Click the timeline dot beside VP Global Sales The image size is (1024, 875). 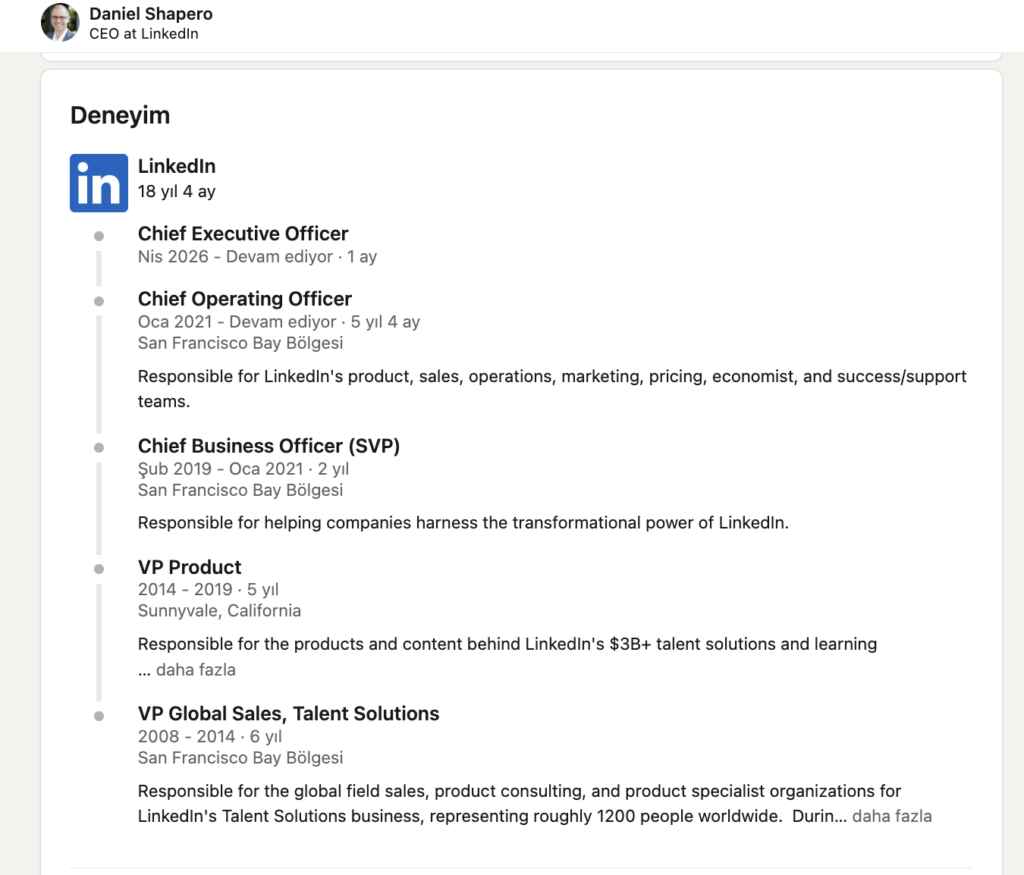tap(98, 715)
